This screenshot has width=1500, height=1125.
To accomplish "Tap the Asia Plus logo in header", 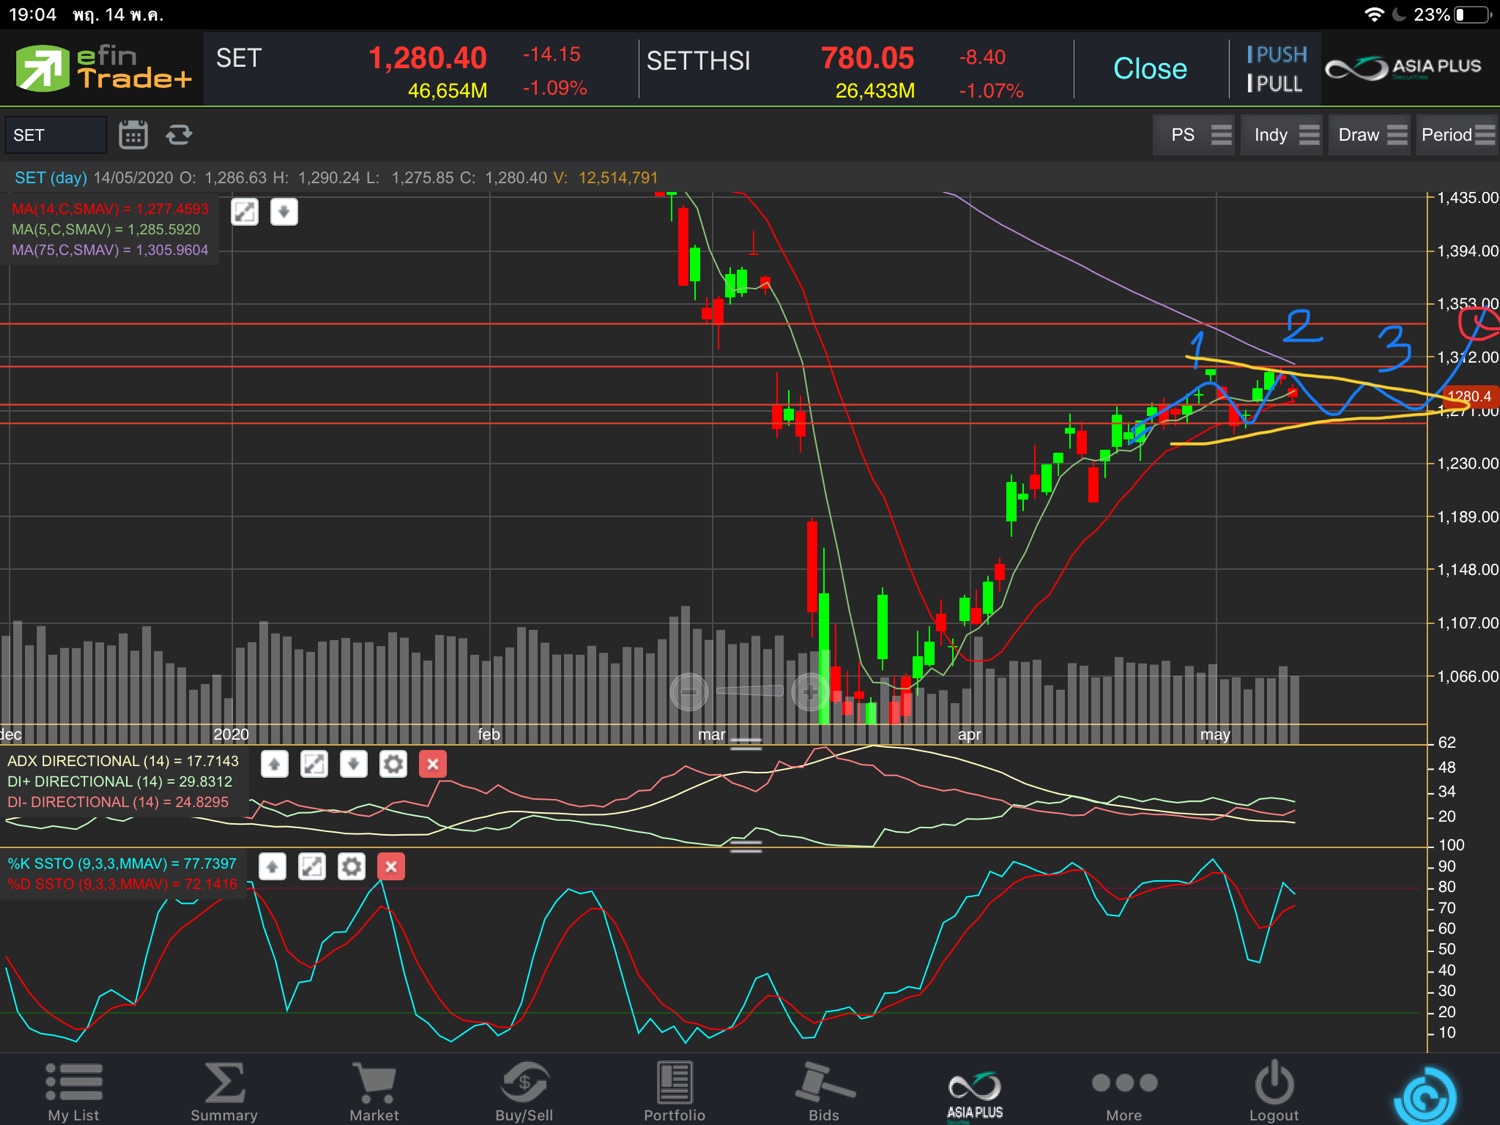I will [1403, 68].
